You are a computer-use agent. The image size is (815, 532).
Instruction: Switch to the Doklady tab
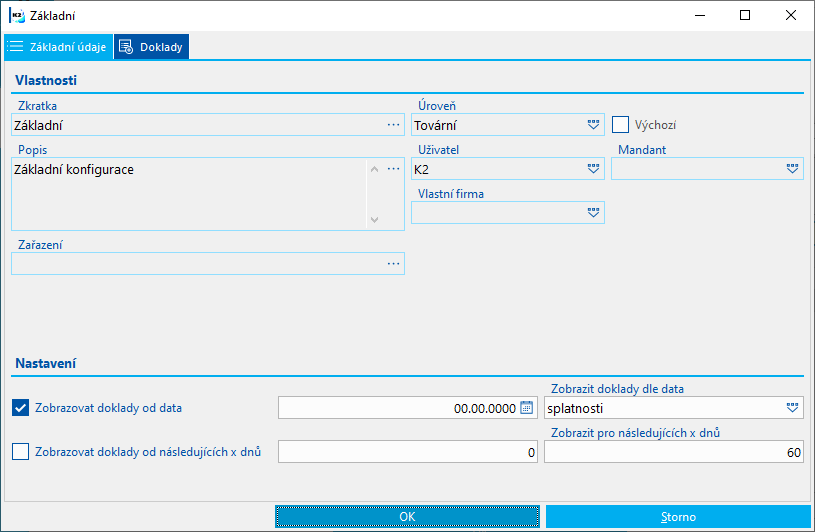click(151, 47)
